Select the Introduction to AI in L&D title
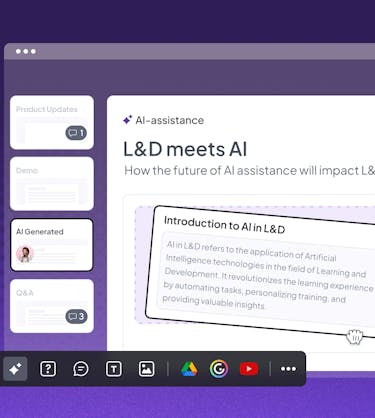The width and height of the screenshot is (375, 418). click(224, 225)
